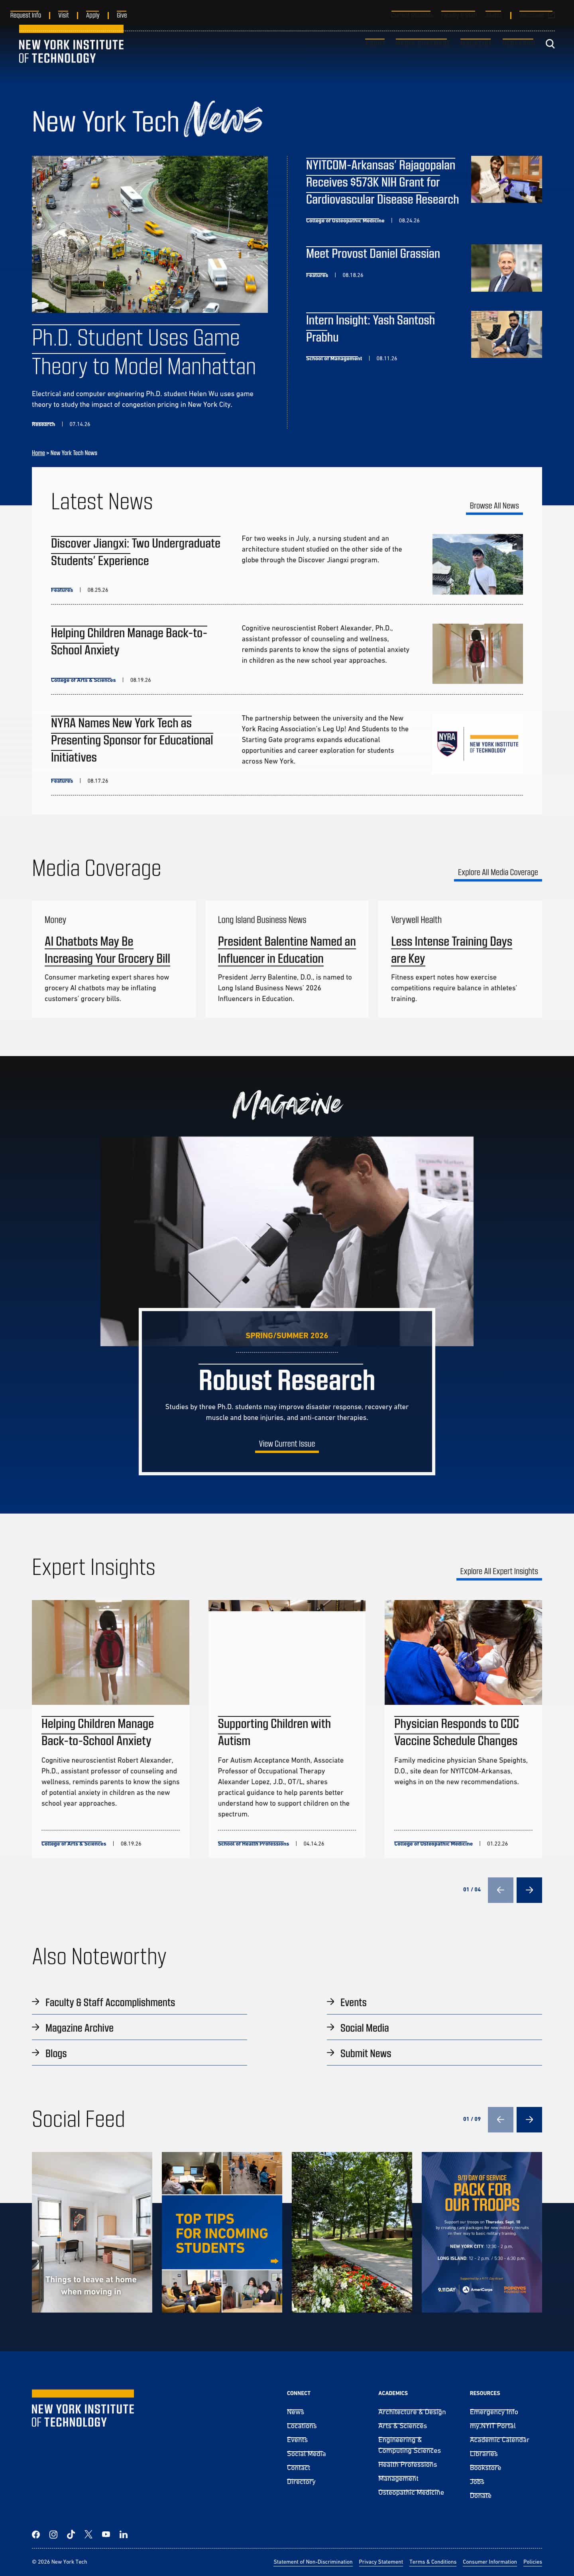This screenshot has height=2576, width=574.
Task: Open Faculty & Staff Accomplishments link
Action: [110, 2002]
